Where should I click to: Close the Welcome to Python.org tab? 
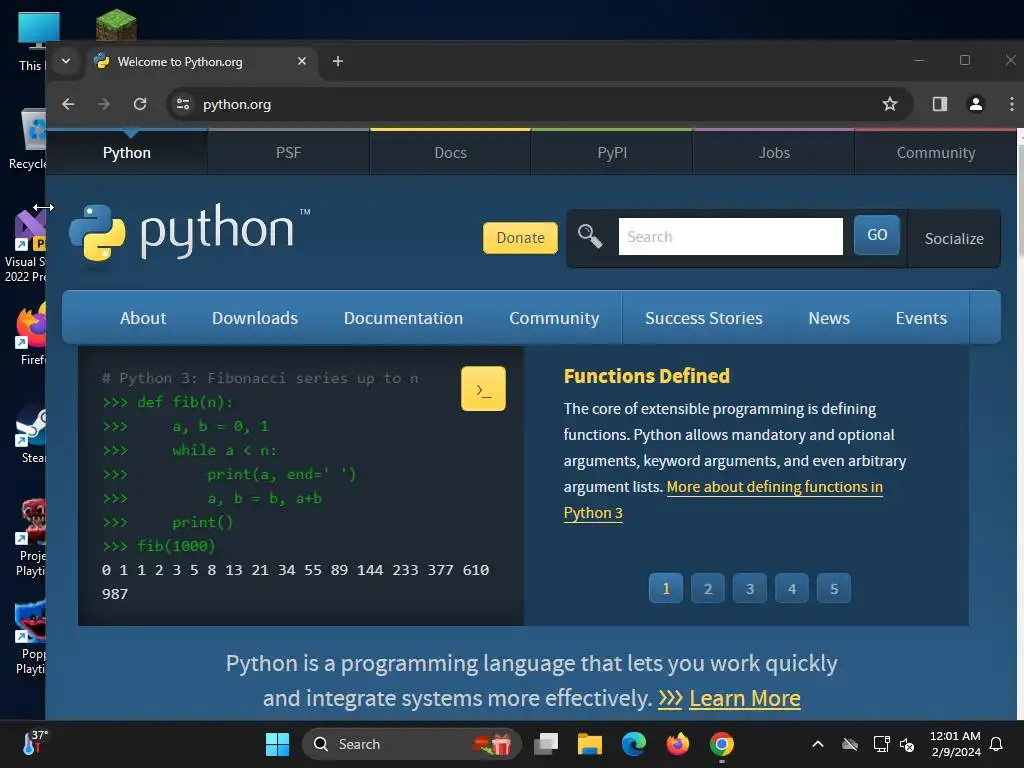coord(302,61)
